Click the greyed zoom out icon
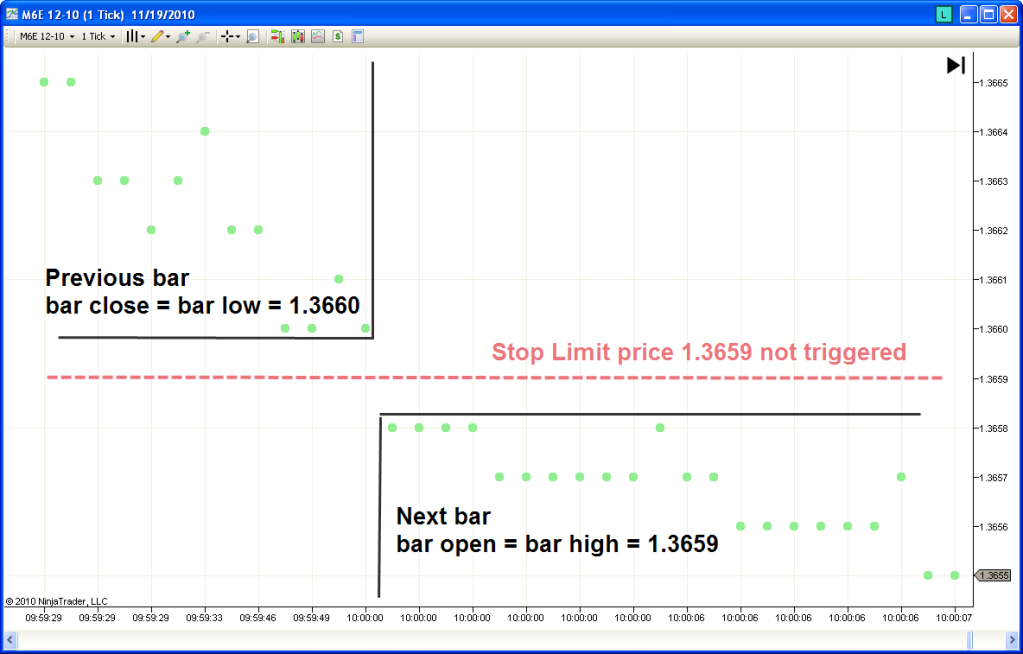 coord(203,37)
